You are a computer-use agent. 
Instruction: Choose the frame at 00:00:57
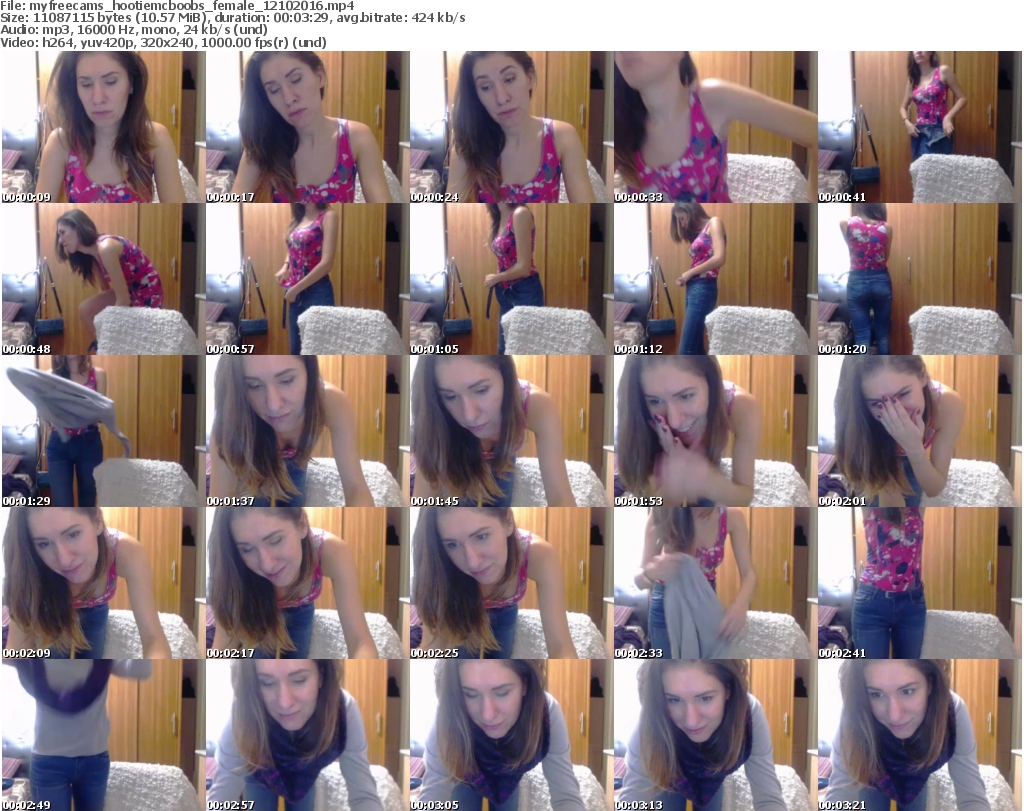coord(308,279)
